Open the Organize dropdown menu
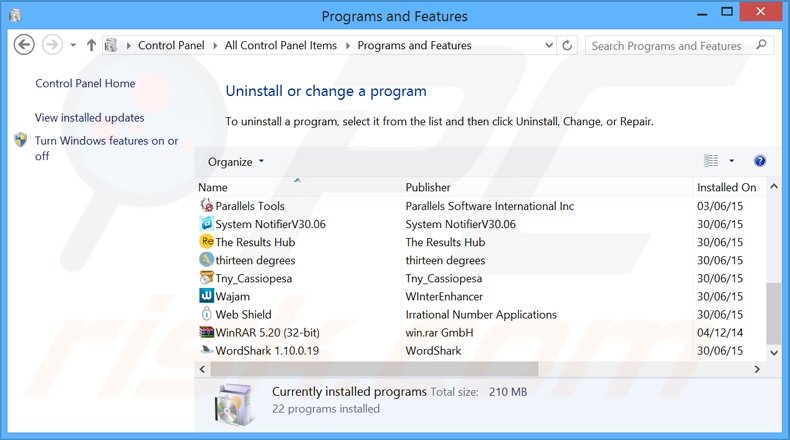 236,162
